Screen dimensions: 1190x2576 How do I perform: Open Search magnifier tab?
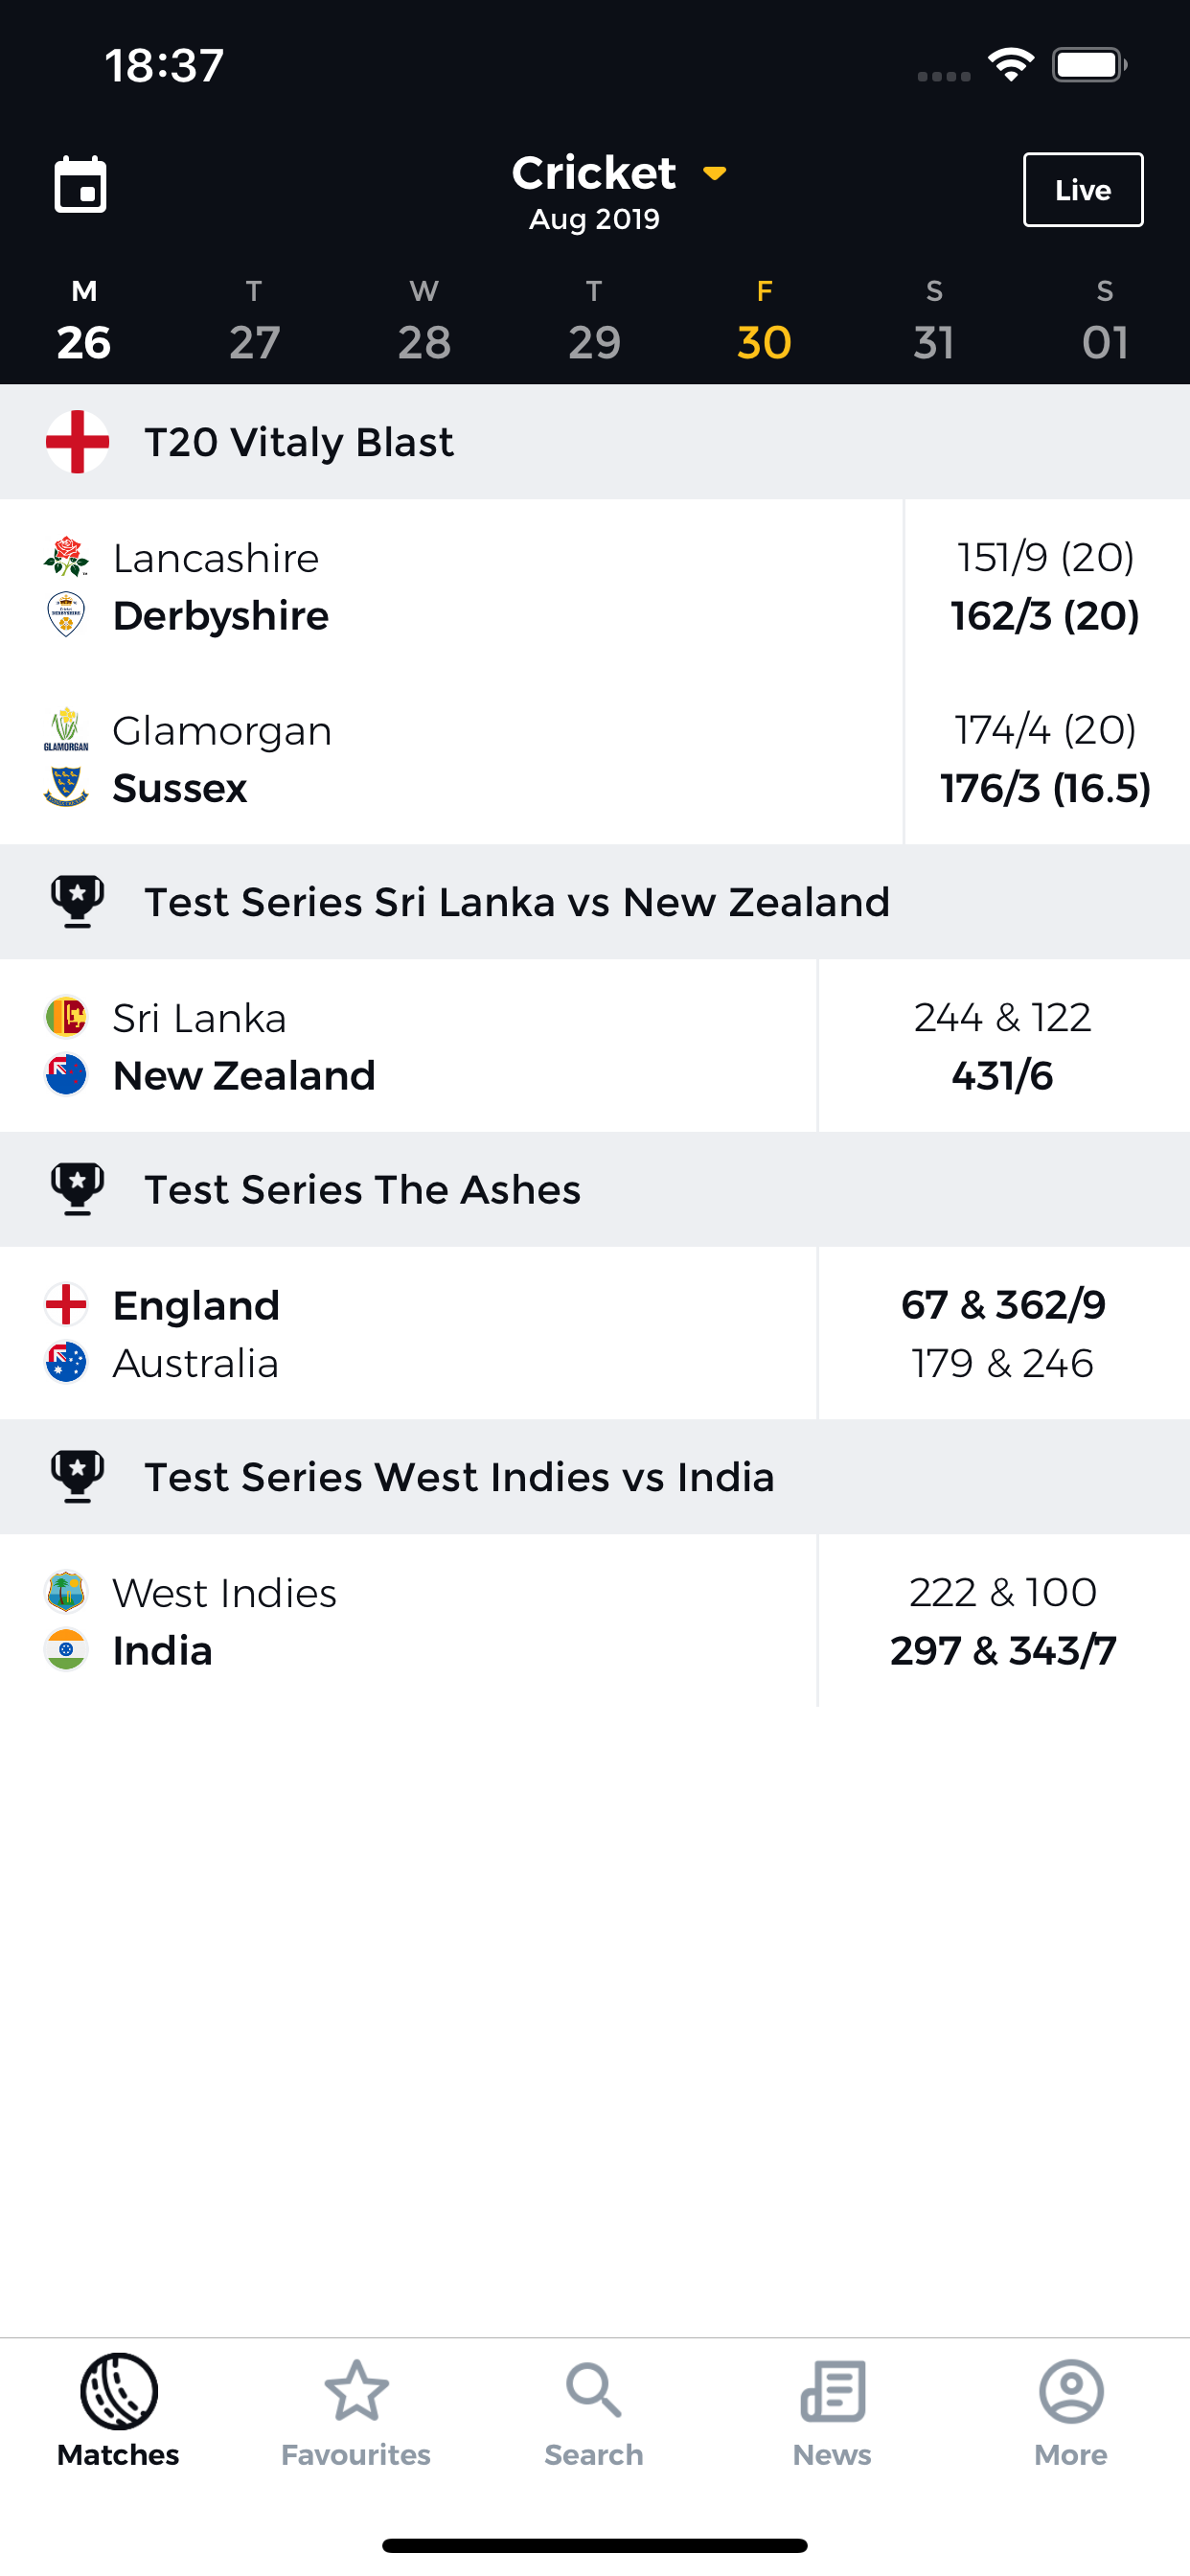tap(594, 2411)
